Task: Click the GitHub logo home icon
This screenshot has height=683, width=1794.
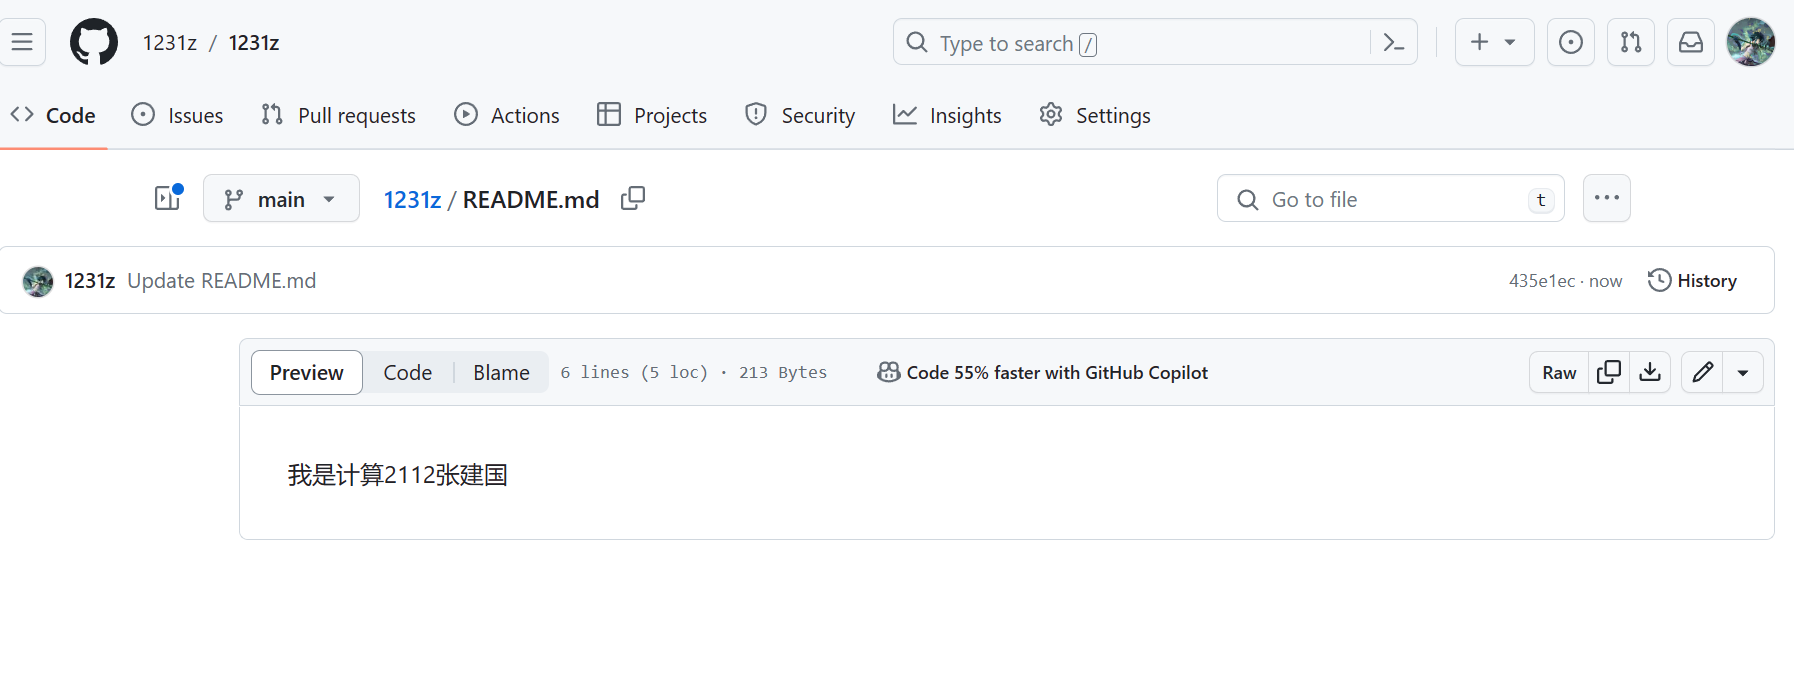Action: (x=94, y=43)
